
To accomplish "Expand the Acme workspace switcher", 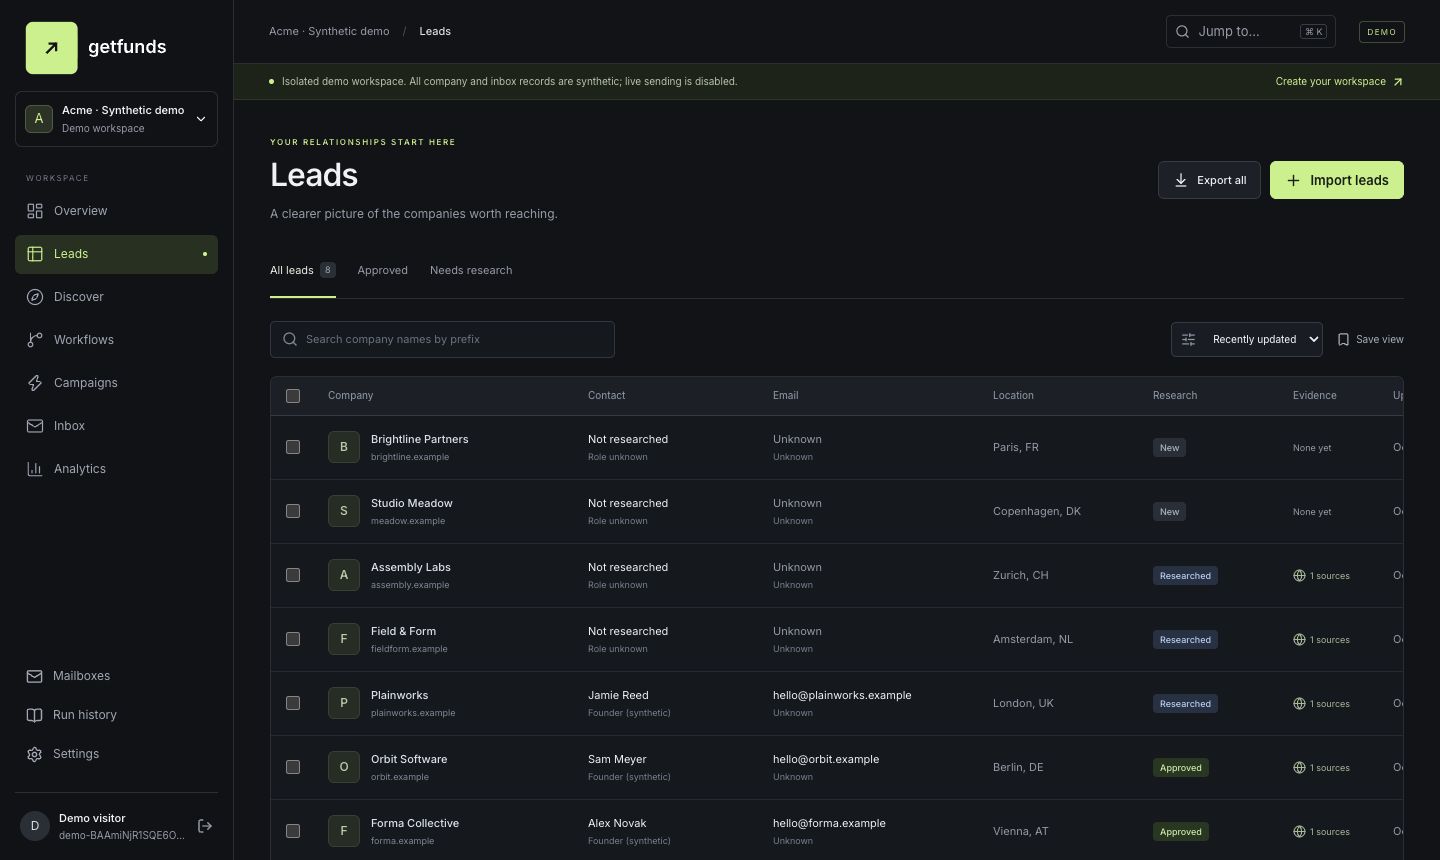I will point(116,119).
